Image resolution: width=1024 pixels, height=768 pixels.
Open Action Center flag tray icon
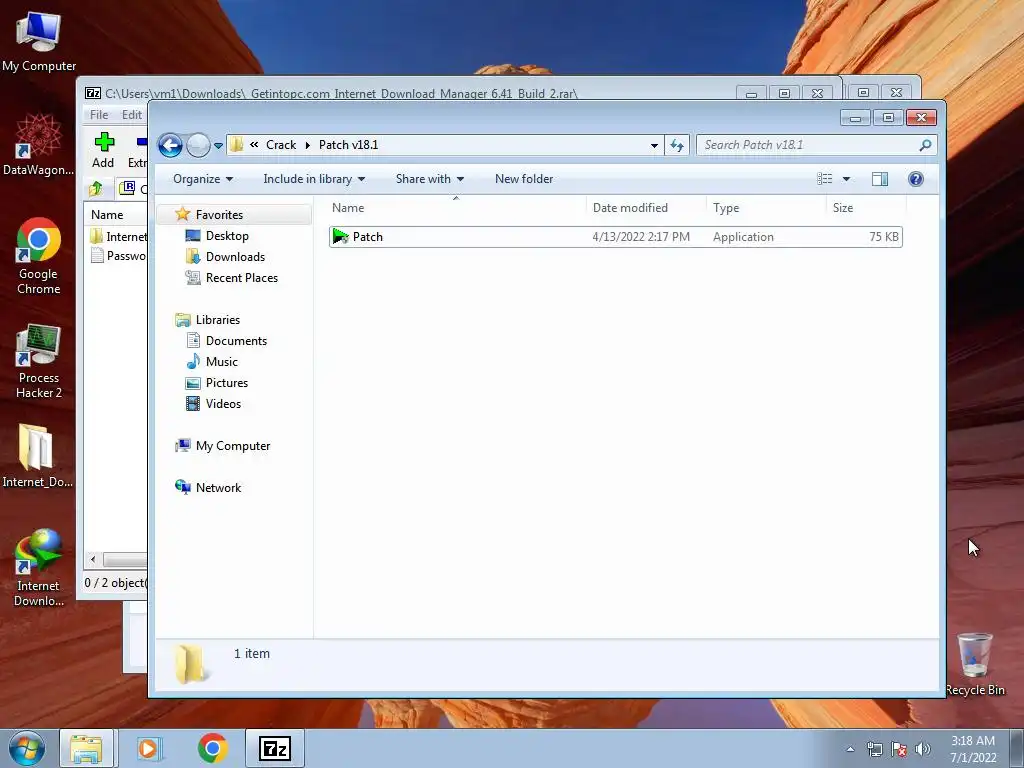(899, 750)
